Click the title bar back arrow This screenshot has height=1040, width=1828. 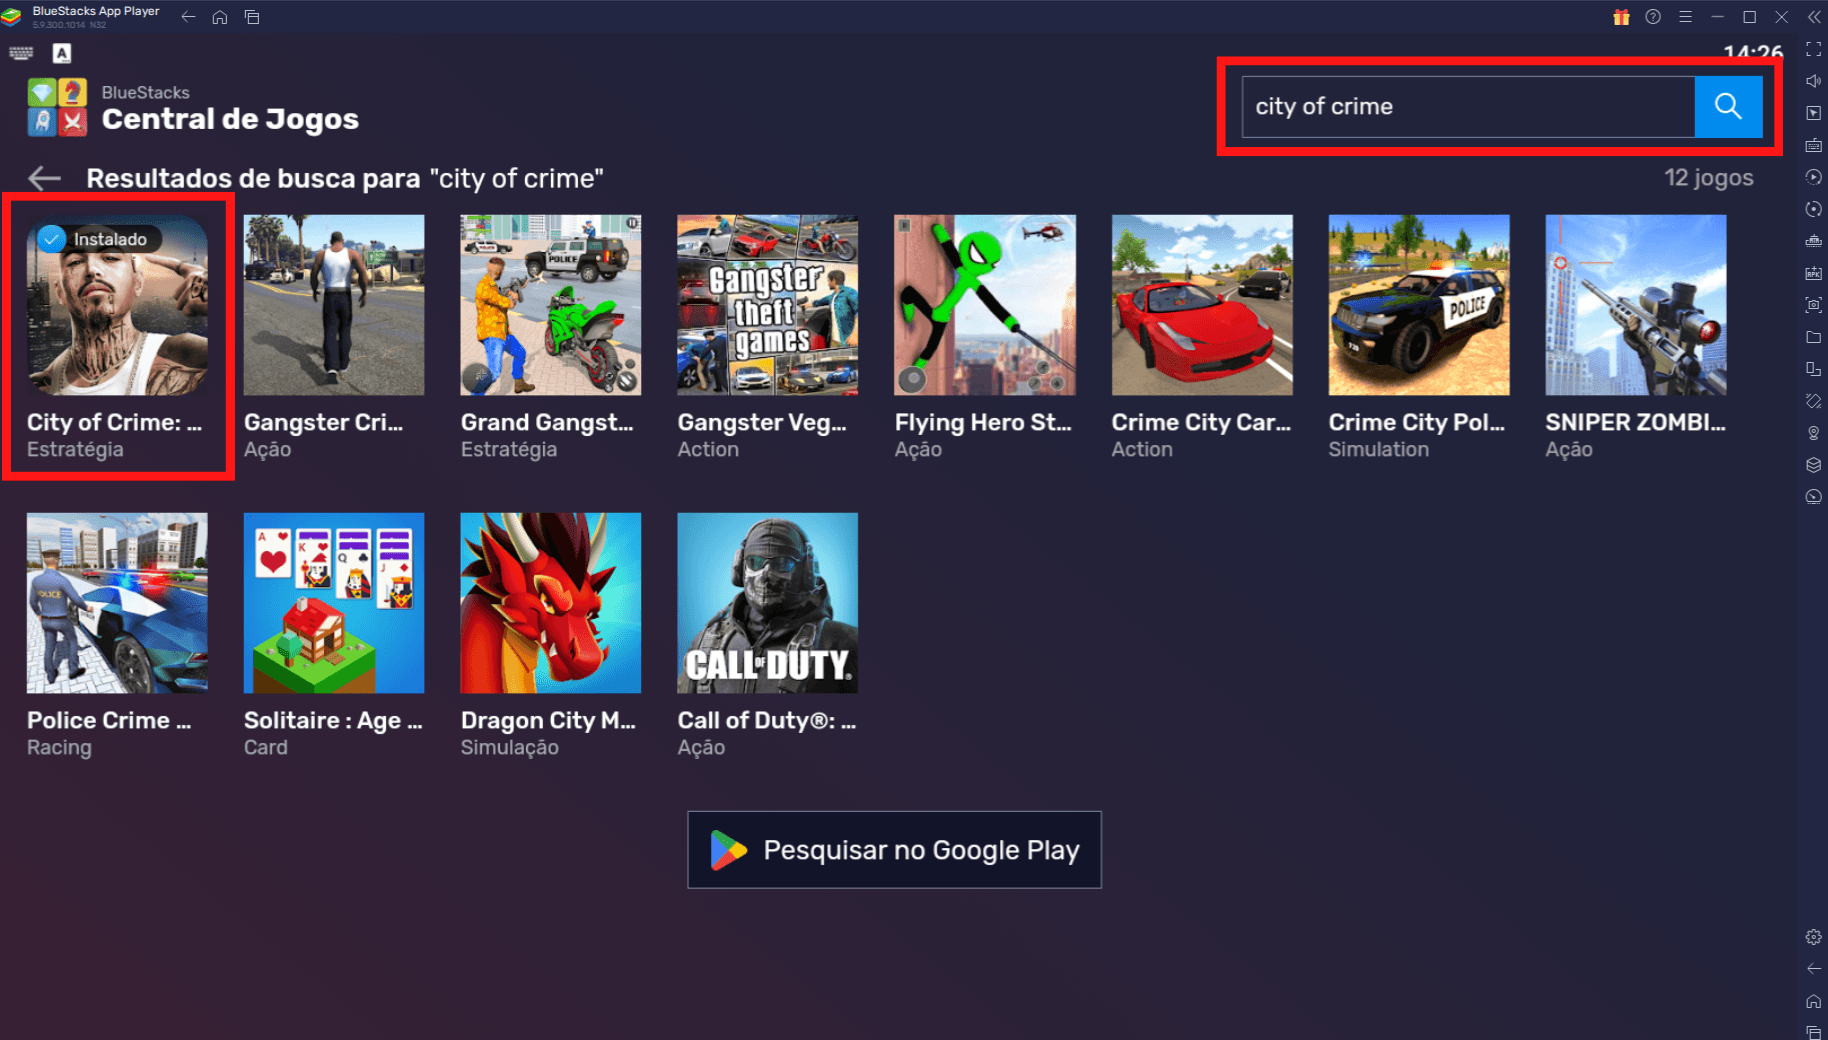click(x=188, y=17)
